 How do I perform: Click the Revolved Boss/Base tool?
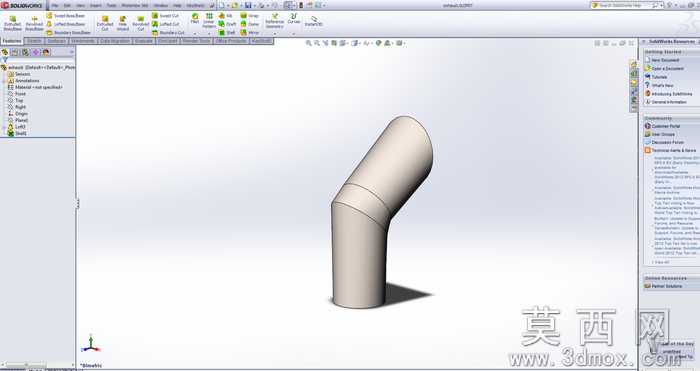(x=34, y=23)
